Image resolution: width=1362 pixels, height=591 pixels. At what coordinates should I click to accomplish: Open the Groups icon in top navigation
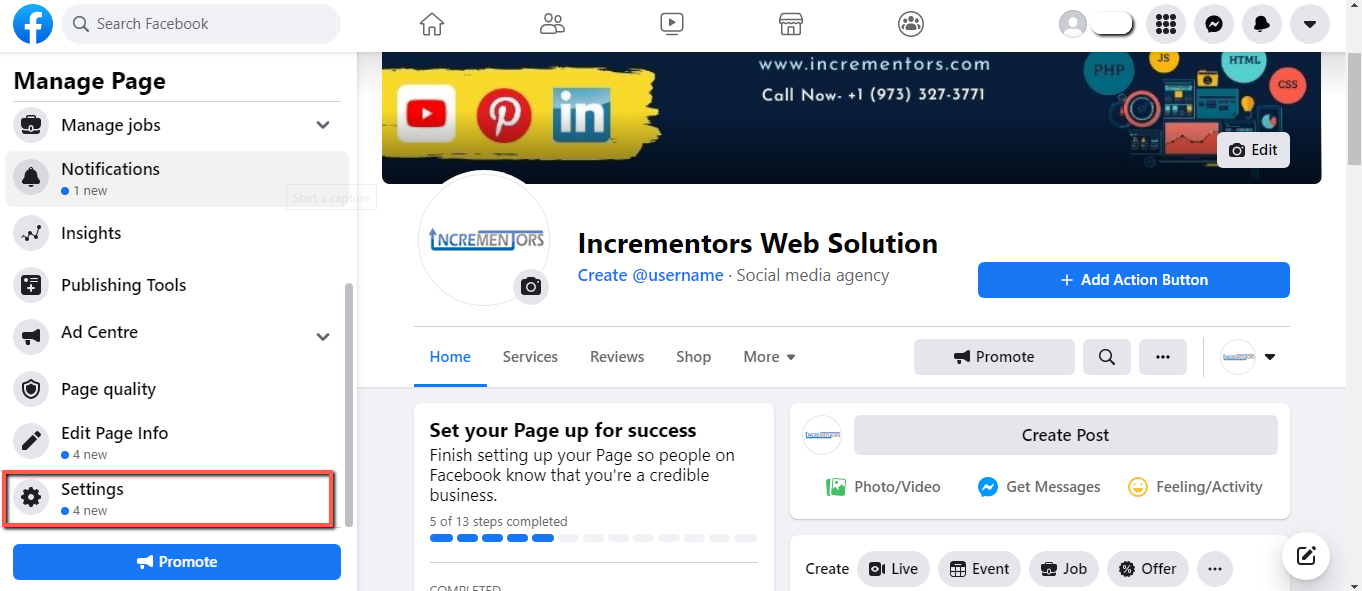911,24
